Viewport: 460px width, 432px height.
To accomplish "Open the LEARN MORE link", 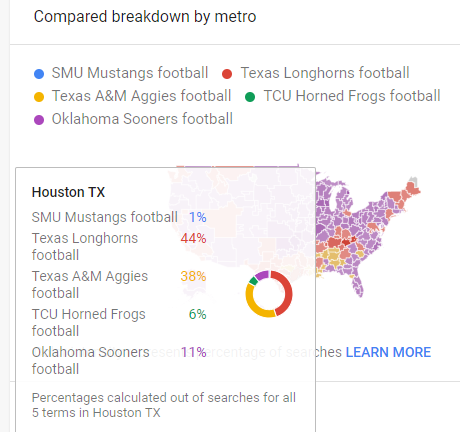I will [388, 352].
